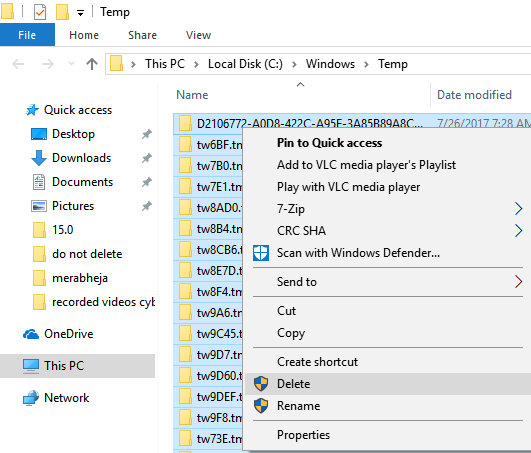Expand the chevron after Windows breadcrumb
The width and height of the screenshot is (531, 453).
(366, 64)
